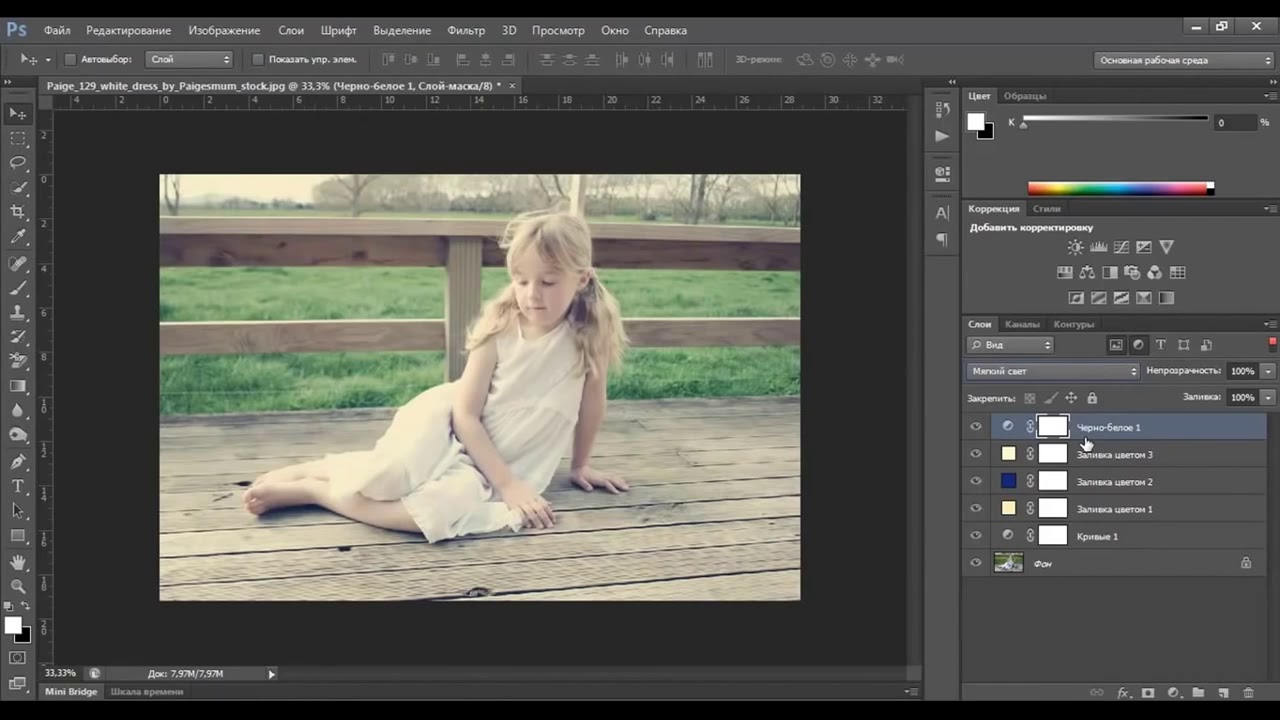Expand the Основная рабочая среда workspace dropdown

coord(1184,60)
